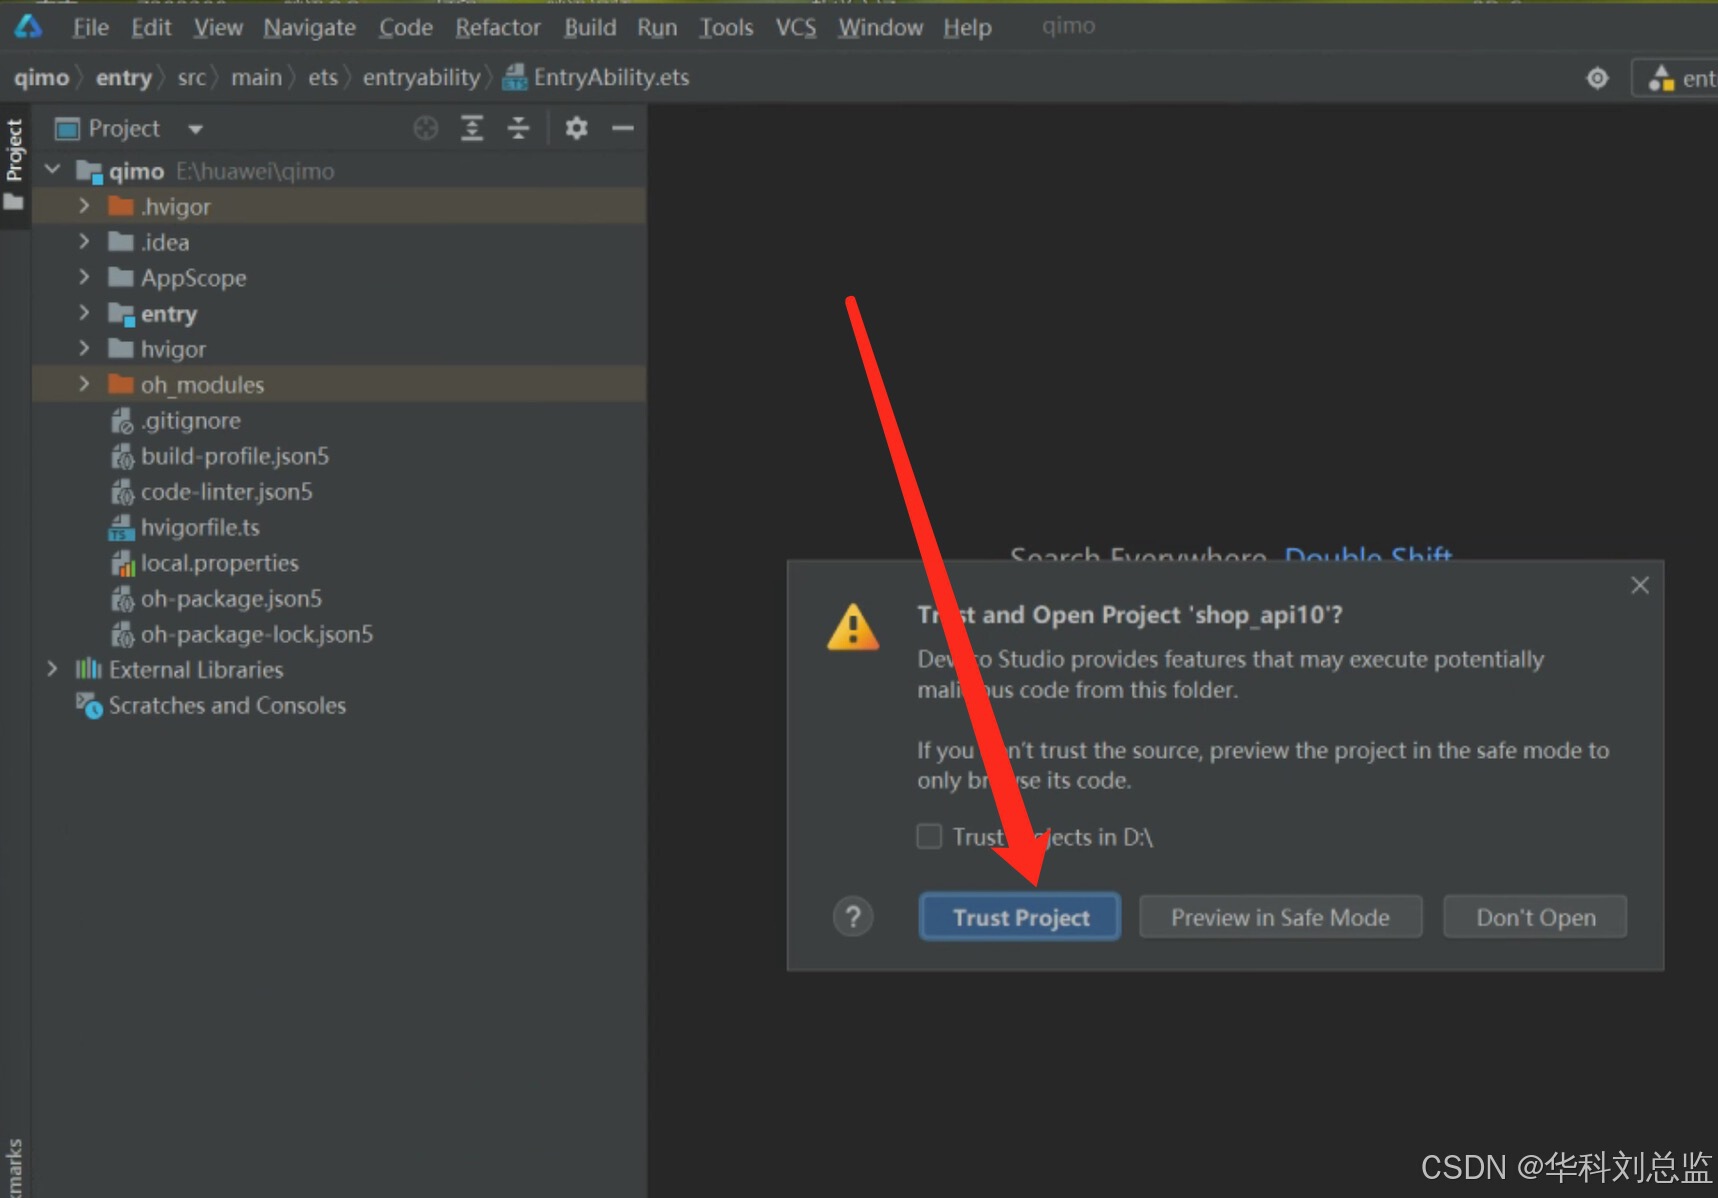
Task: Expand the oh_modules folder
Action: coord(84,384)
